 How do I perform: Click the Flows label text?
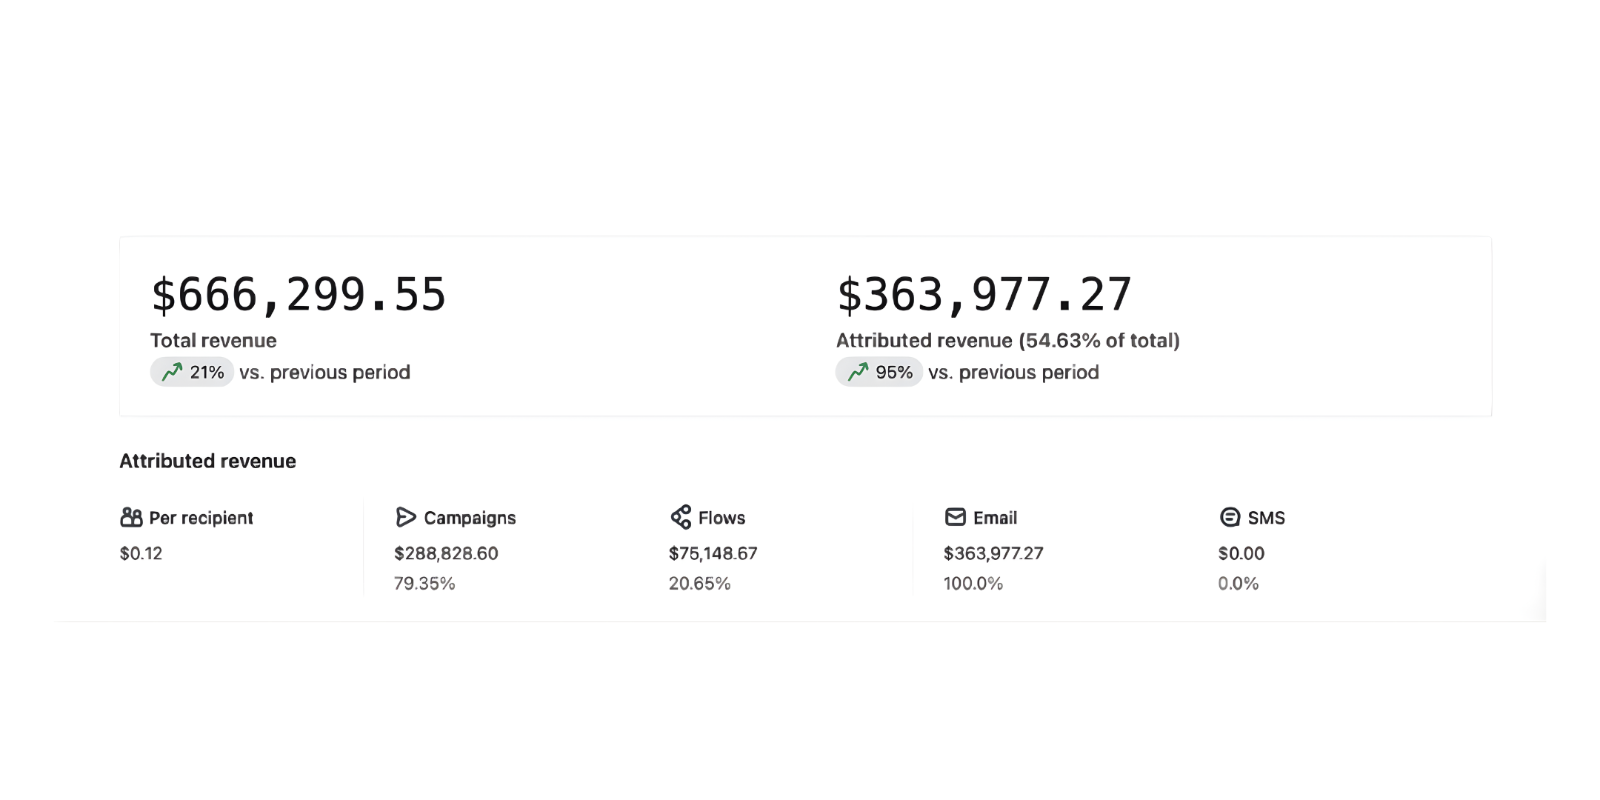click(723, 517)
